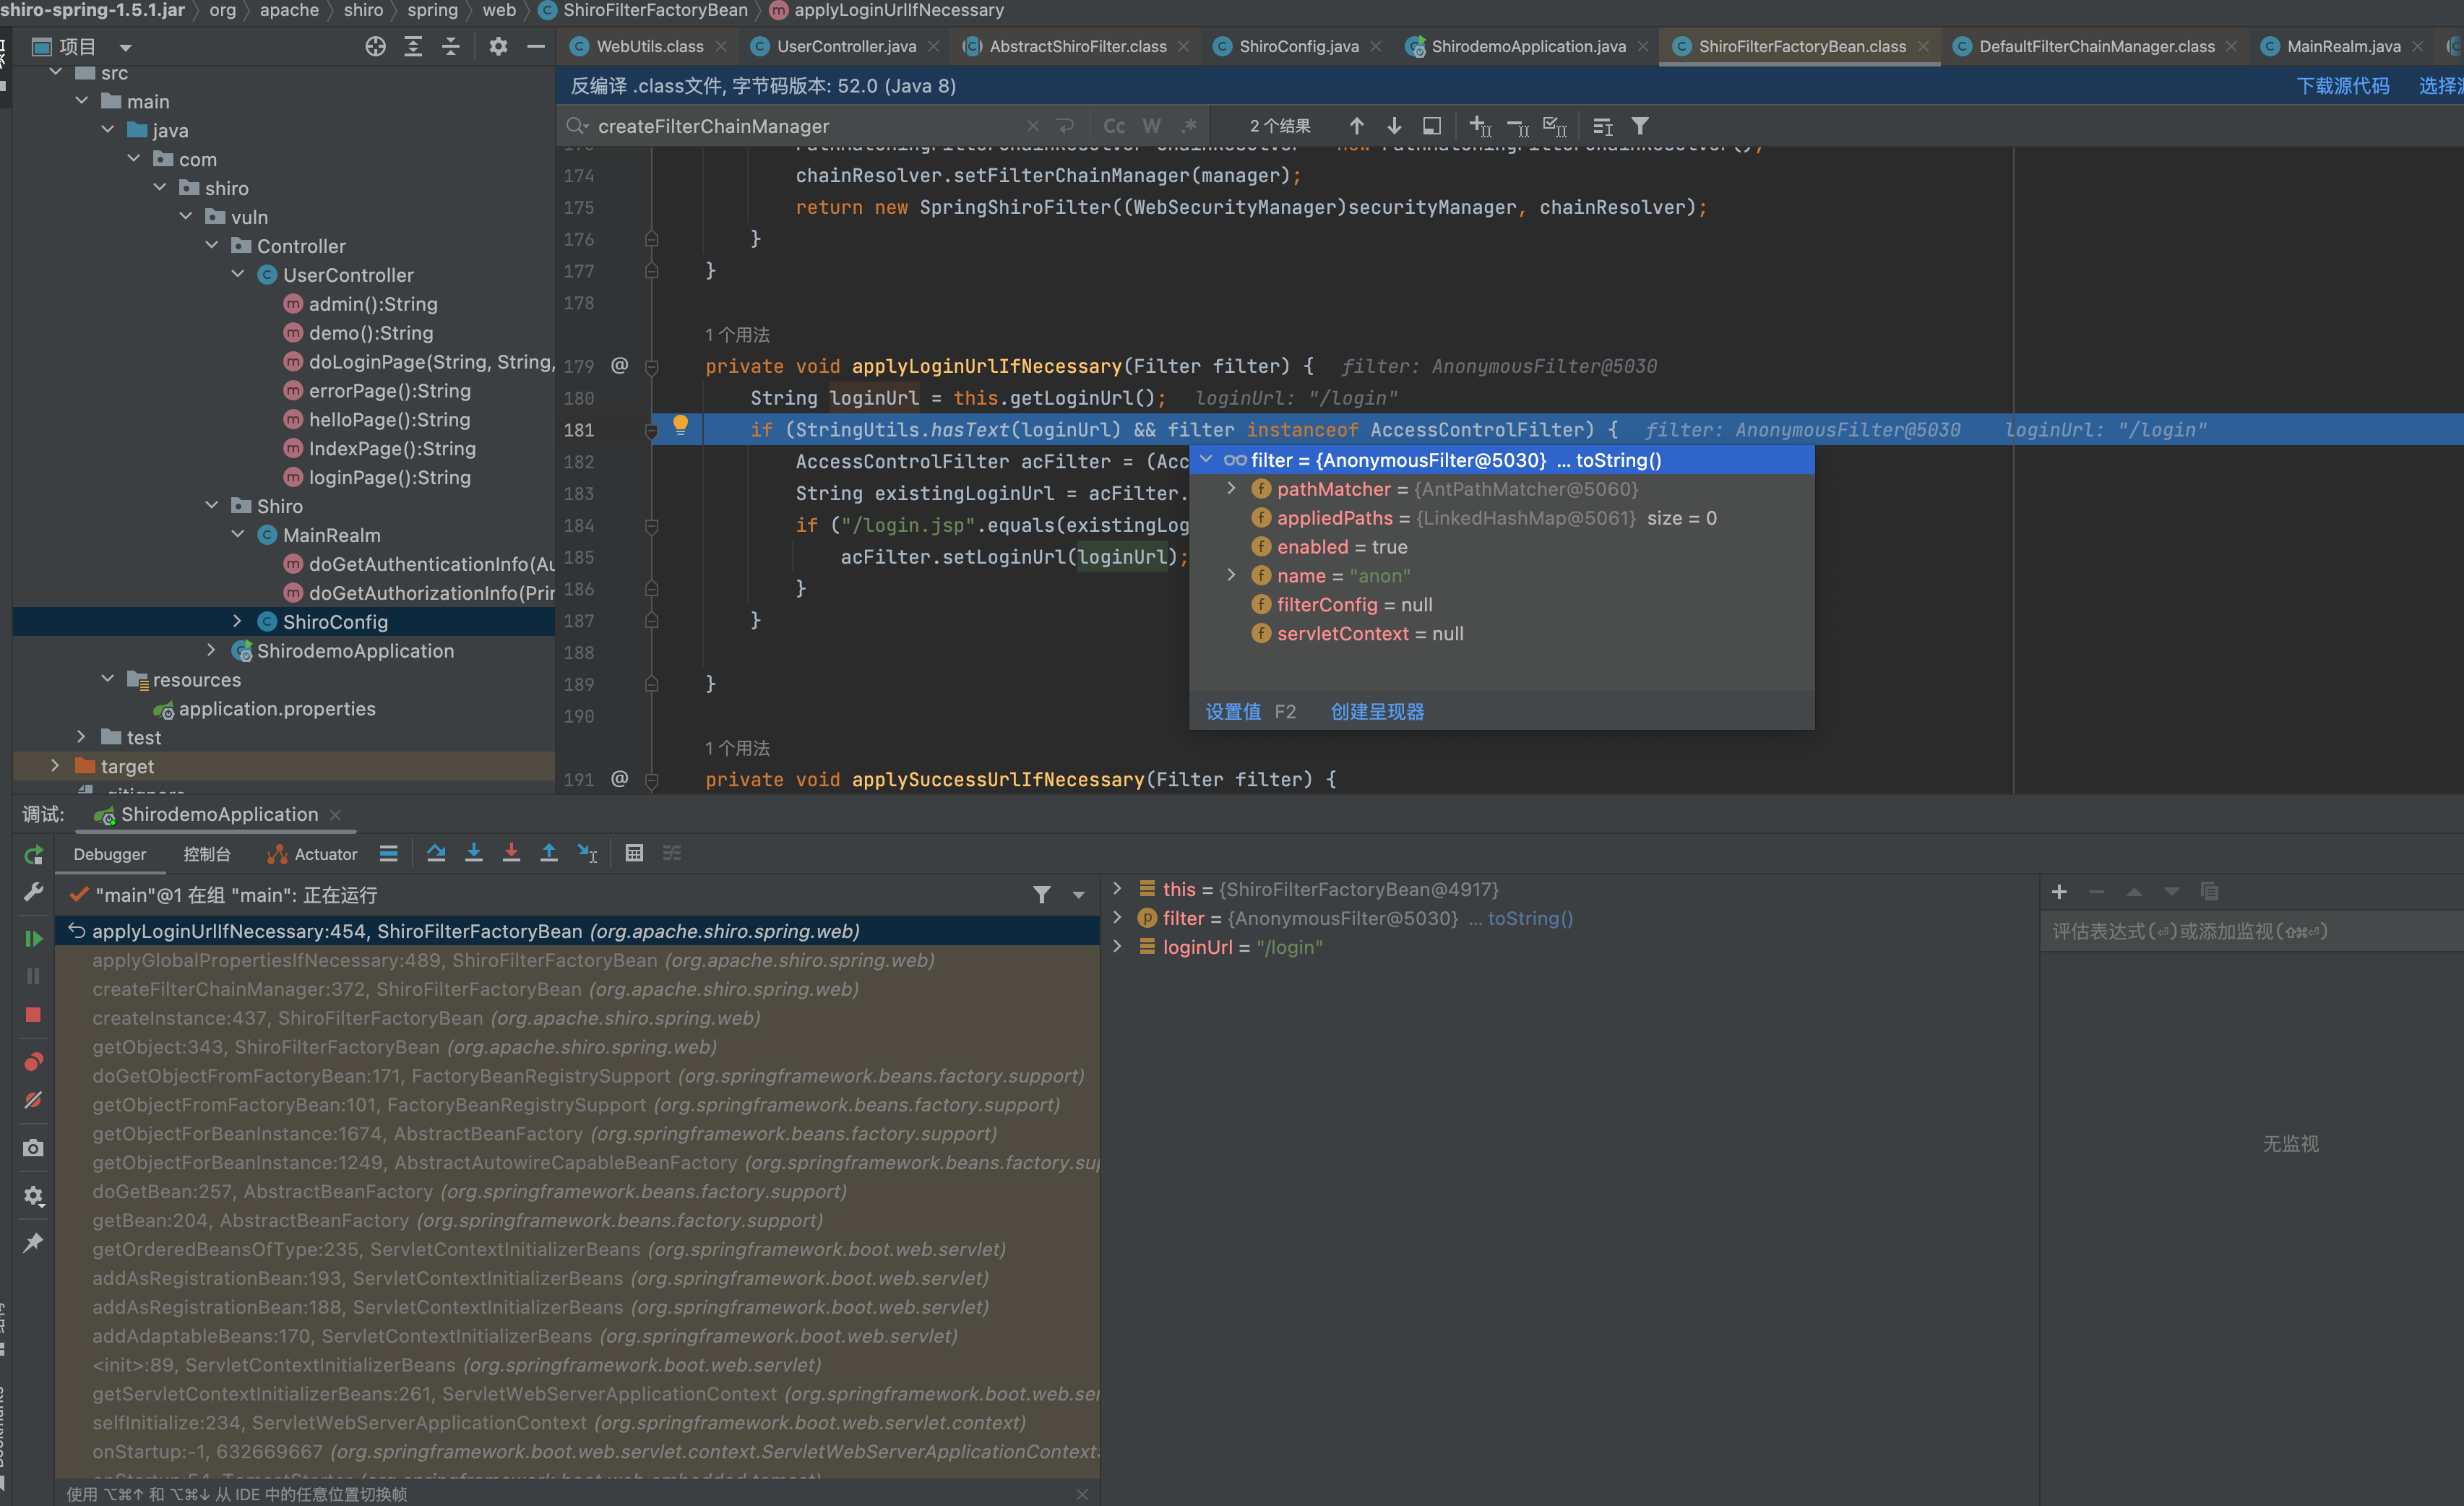Click the pin tab icon in debug sidebar
Screen dimensions: 2464x1506
(33, 1243)
